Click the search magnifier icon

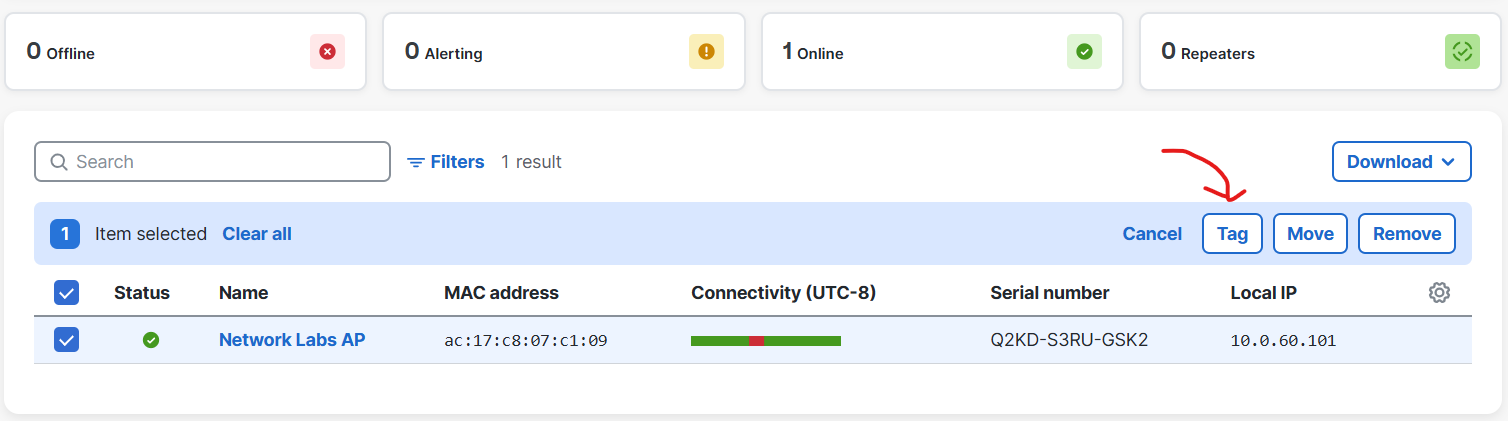click(x=59, y=162)
